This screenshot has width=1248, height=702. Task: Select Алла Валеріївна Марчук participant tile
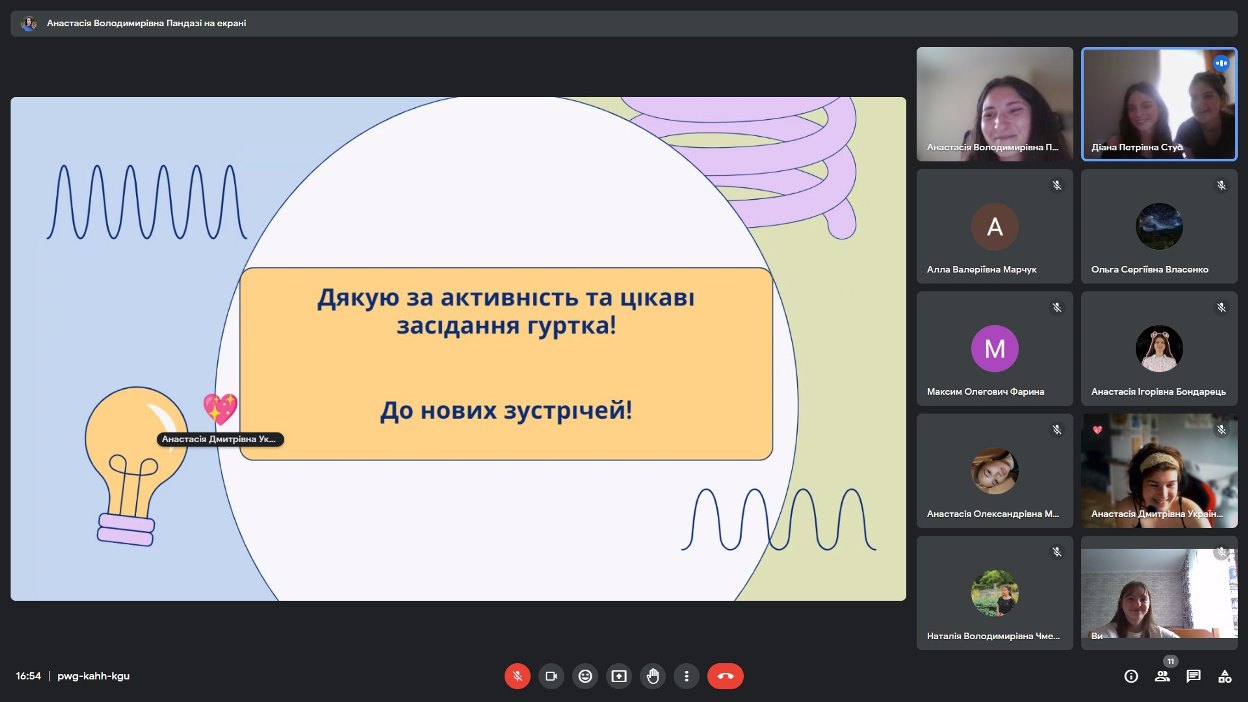(x=994, y=227)
